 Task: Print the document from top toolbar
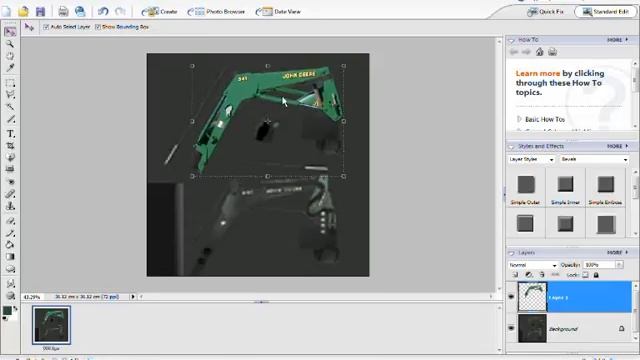point(63,11)
